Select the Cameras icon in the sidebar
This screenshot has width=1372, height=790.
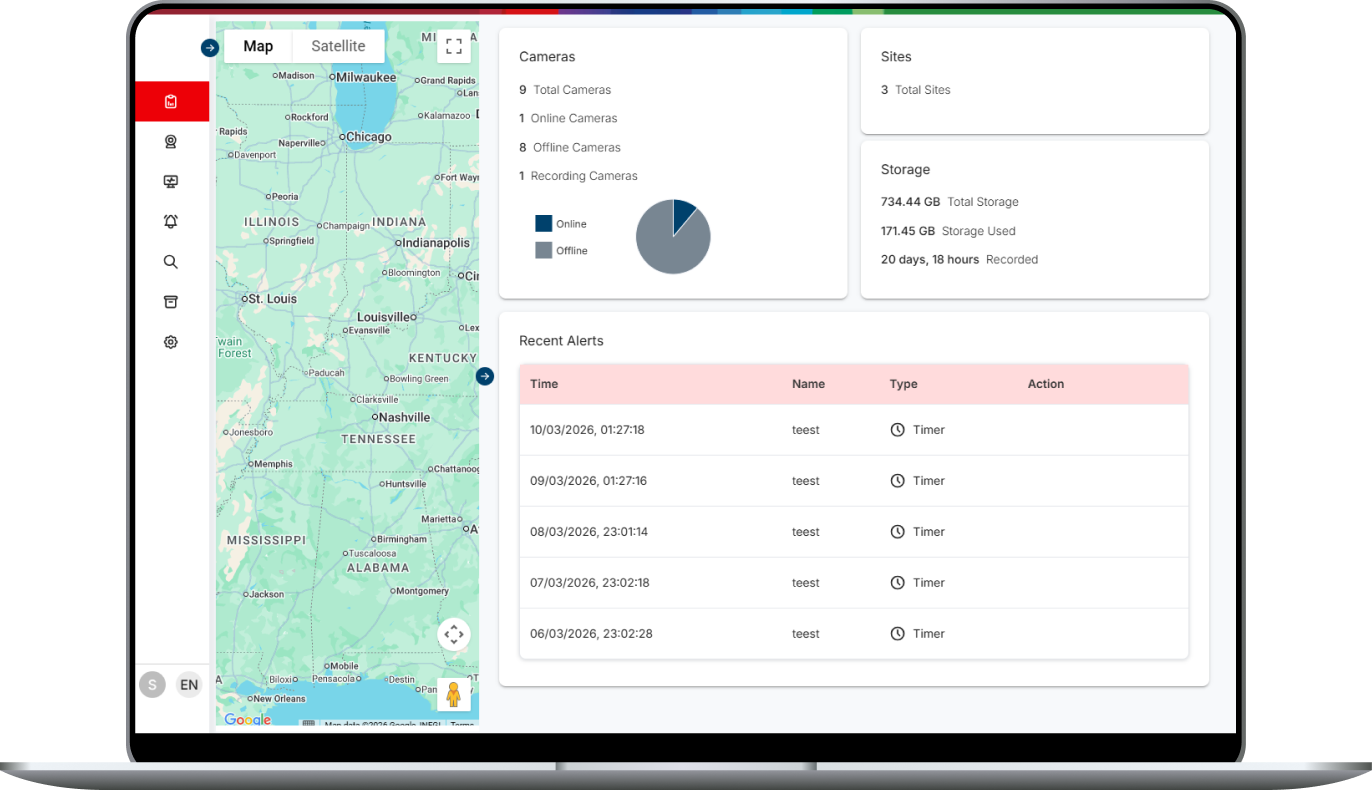click(x=170, y=141)
